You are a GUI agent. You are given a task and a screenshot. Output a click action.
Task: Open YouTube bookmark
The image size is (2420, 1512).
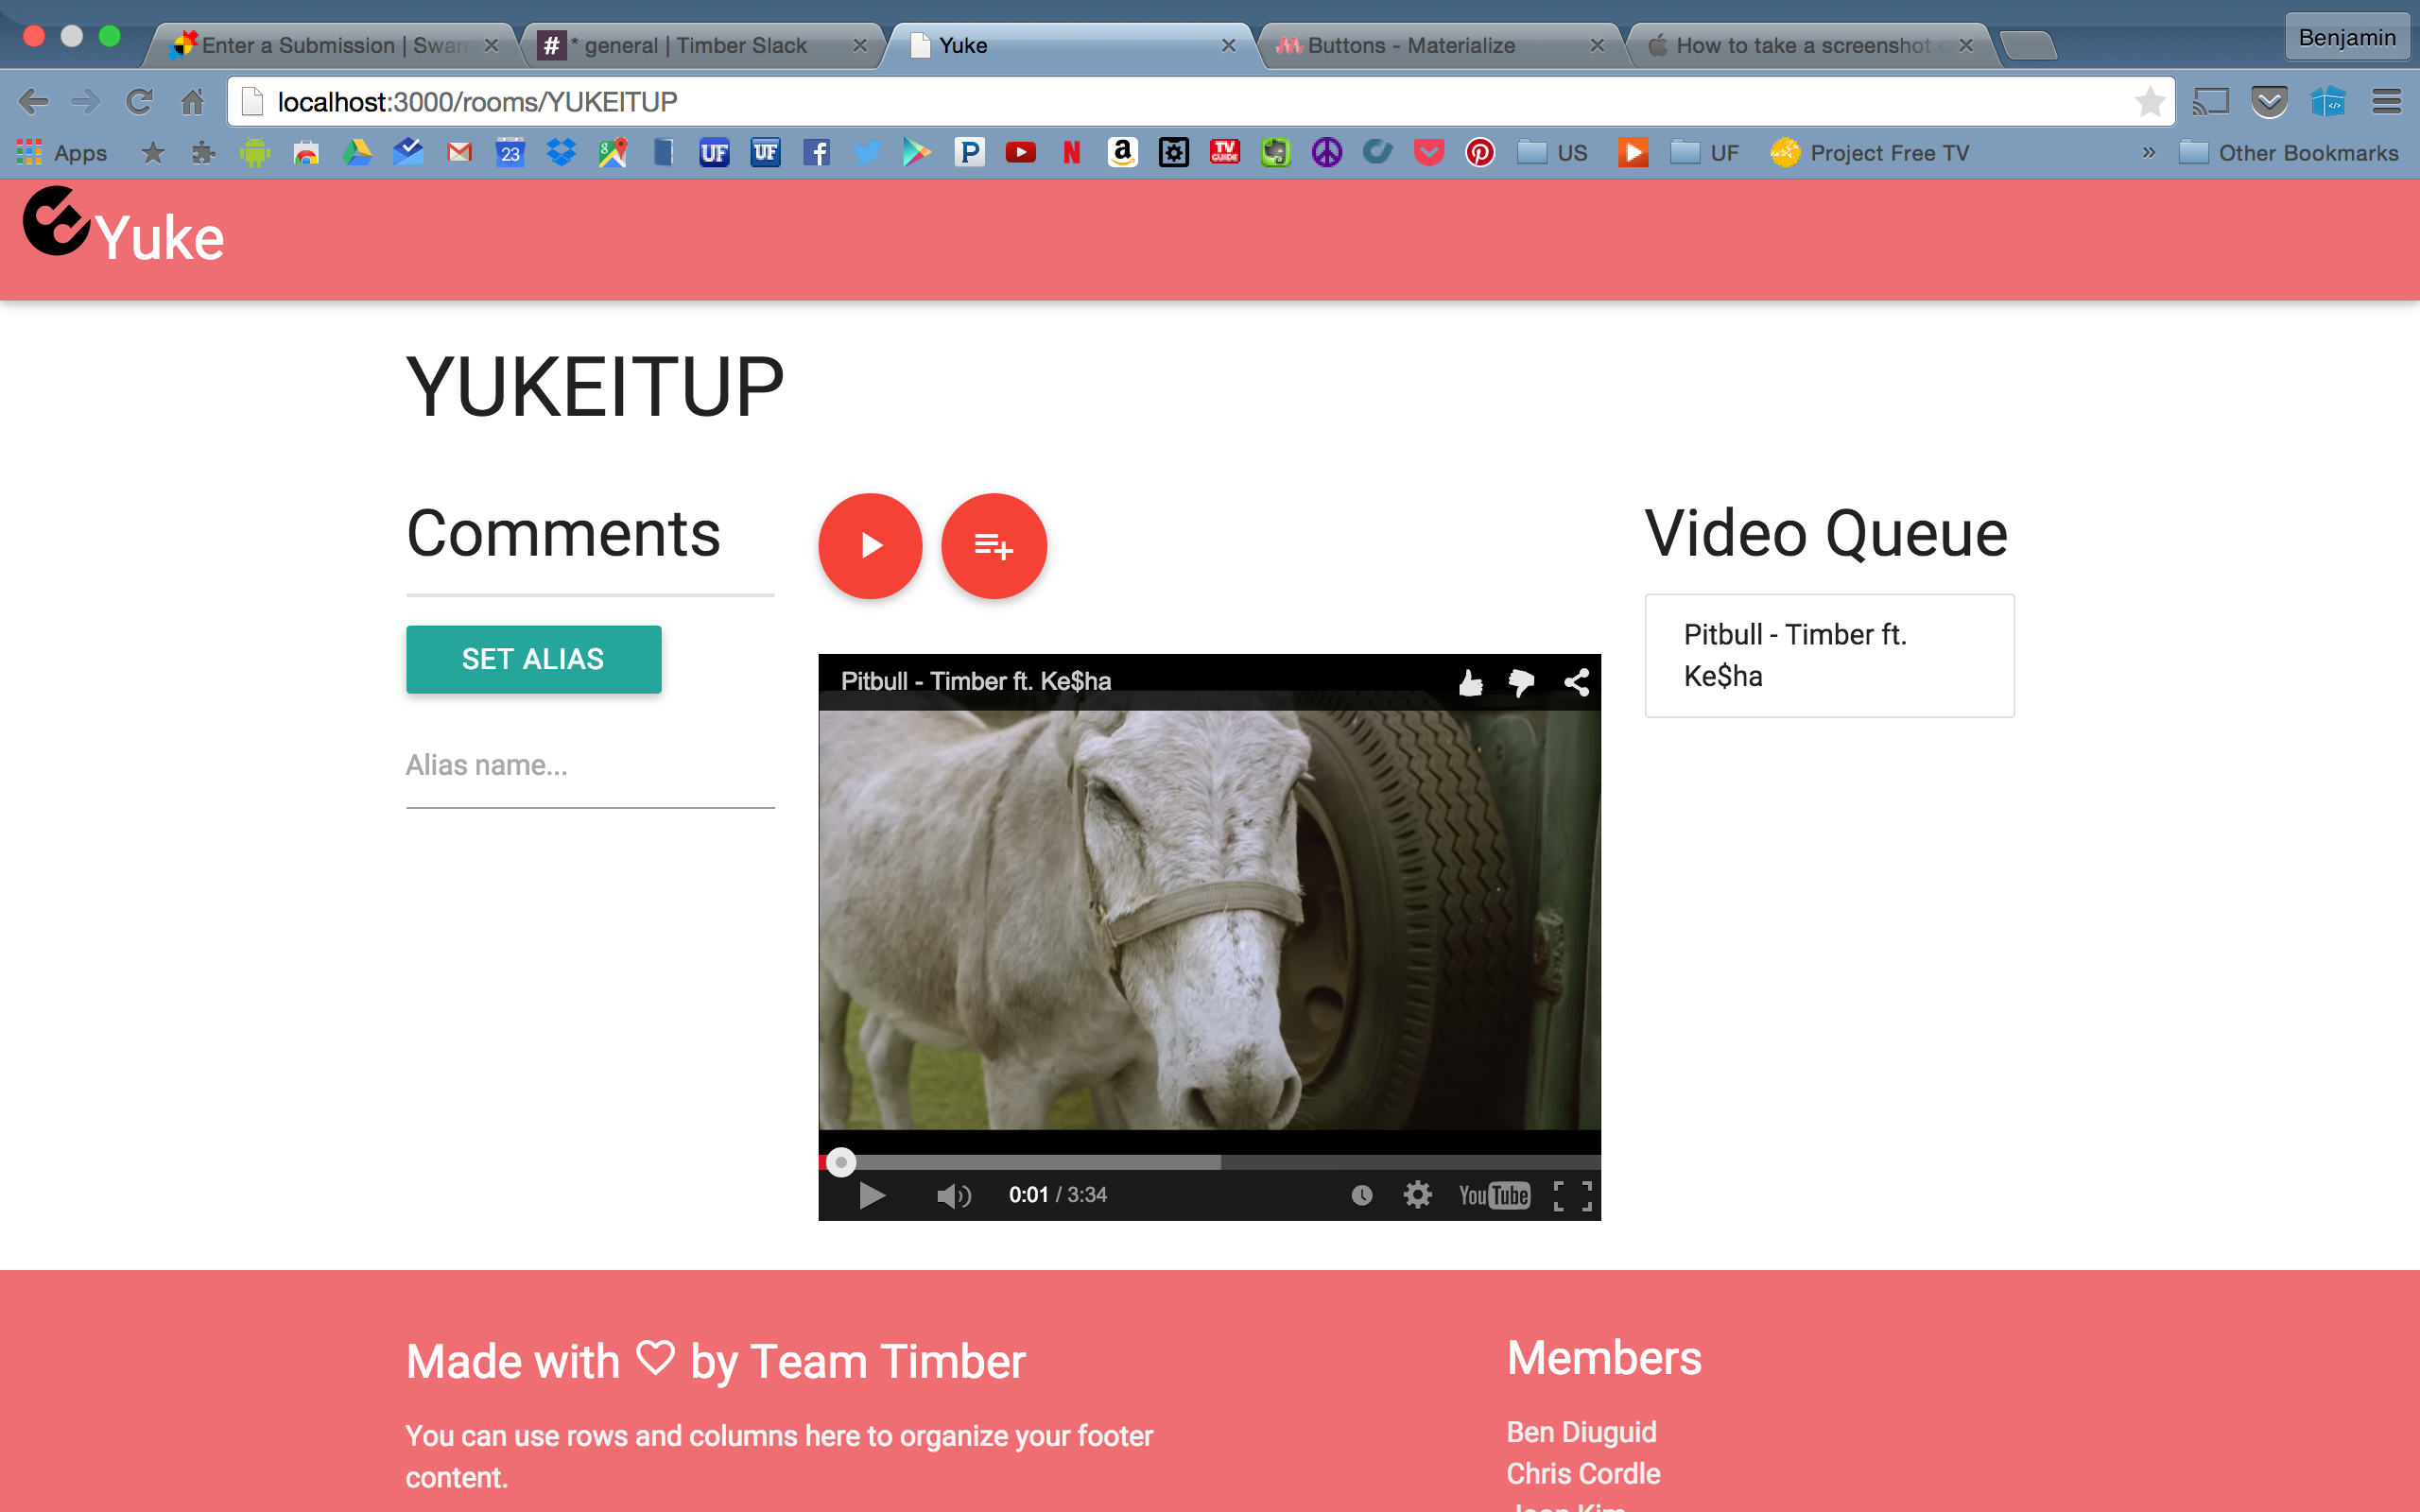pos(1020,152)
